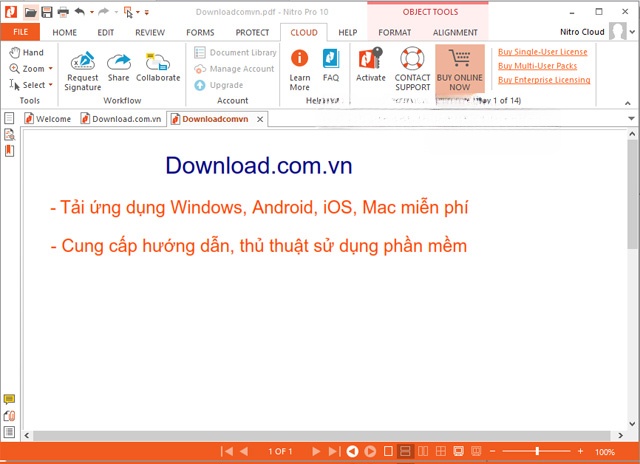Open the Nitro Cloud account dropdown
The width and height of the screenshot is (640, 464).
632,32
